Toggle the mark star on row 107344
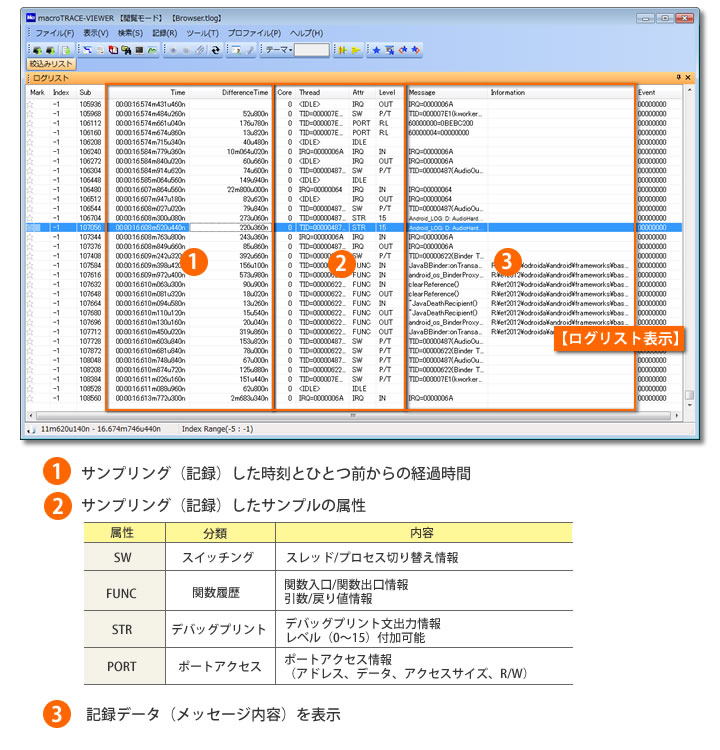This screenshot has height=750, width=720. click(x=31, y=237)
